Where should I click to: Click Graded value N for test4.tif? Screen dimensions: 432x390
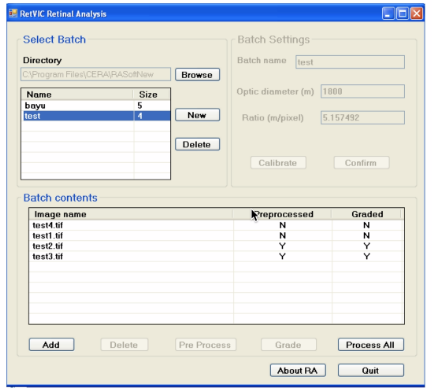click(366, 225)
